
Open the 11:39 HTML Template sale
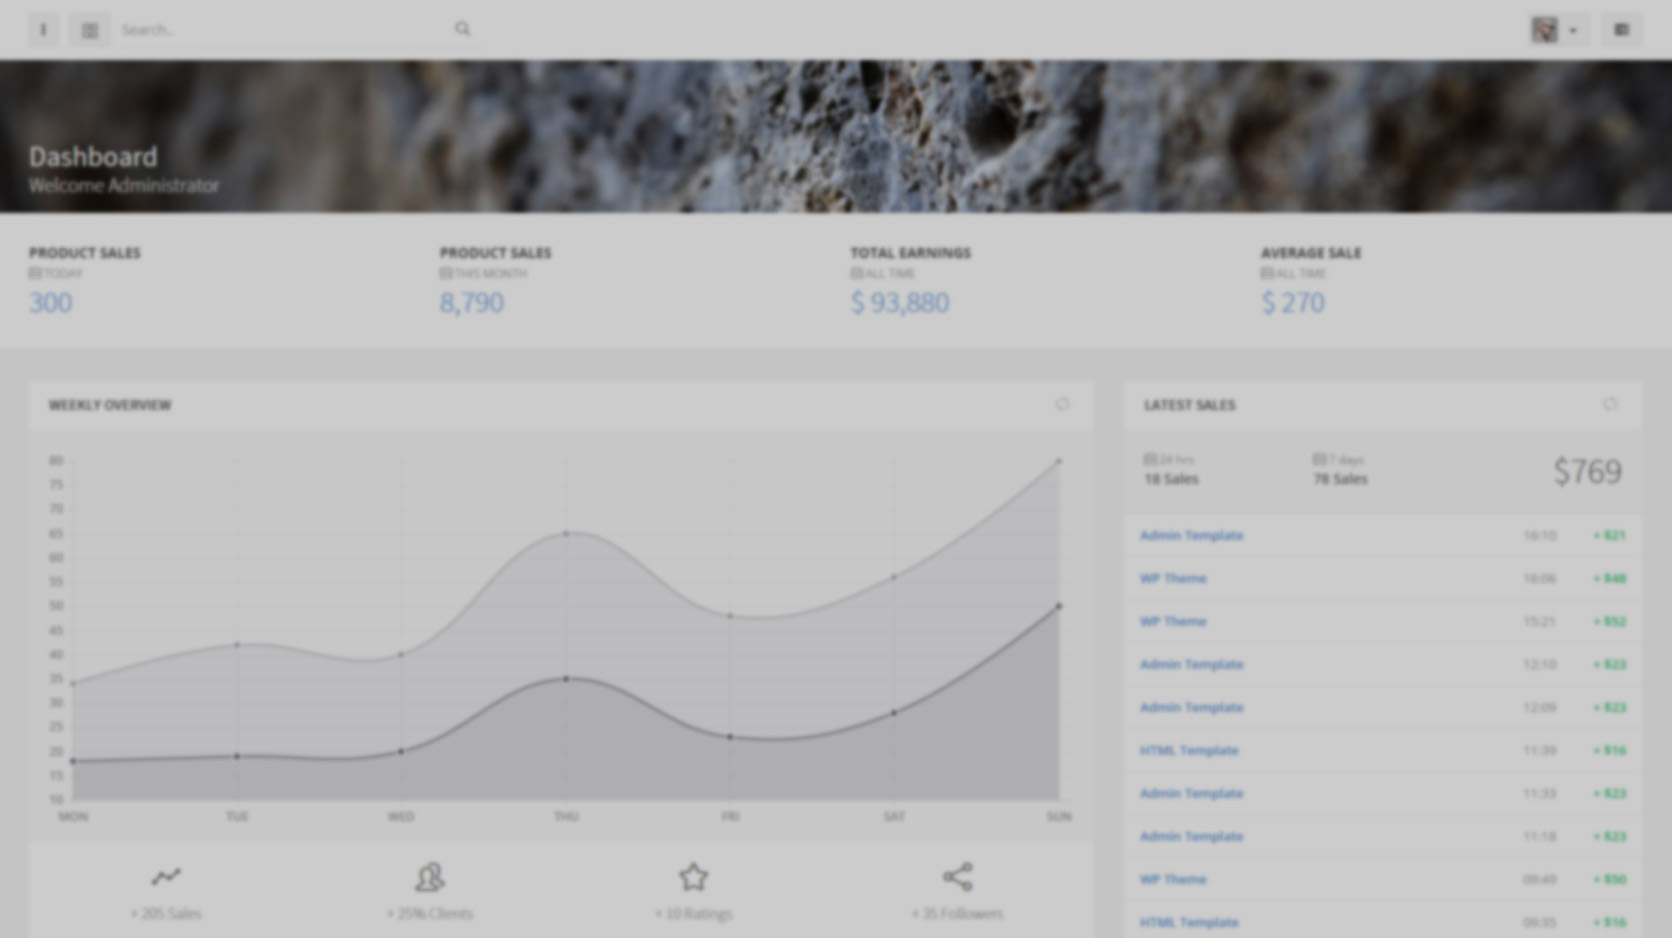1189,750
